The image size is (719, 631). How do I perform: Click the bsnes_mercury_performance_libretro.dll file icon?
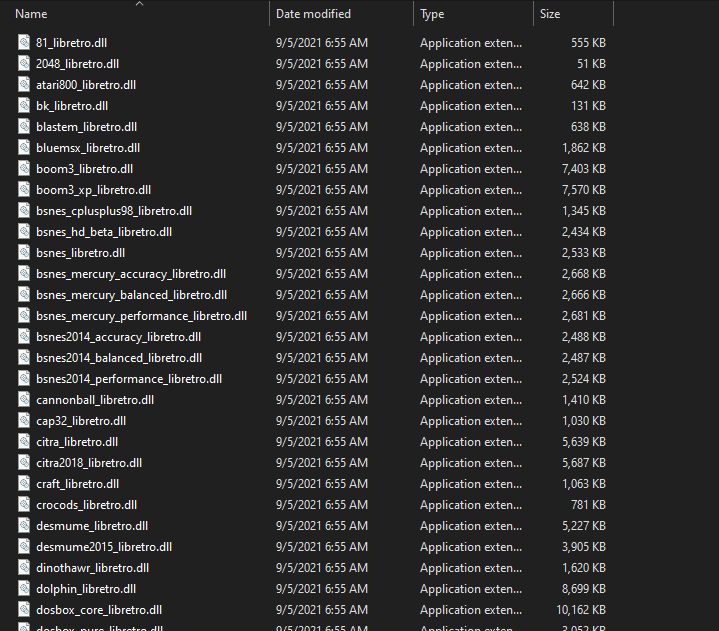(x=24, y=316)
